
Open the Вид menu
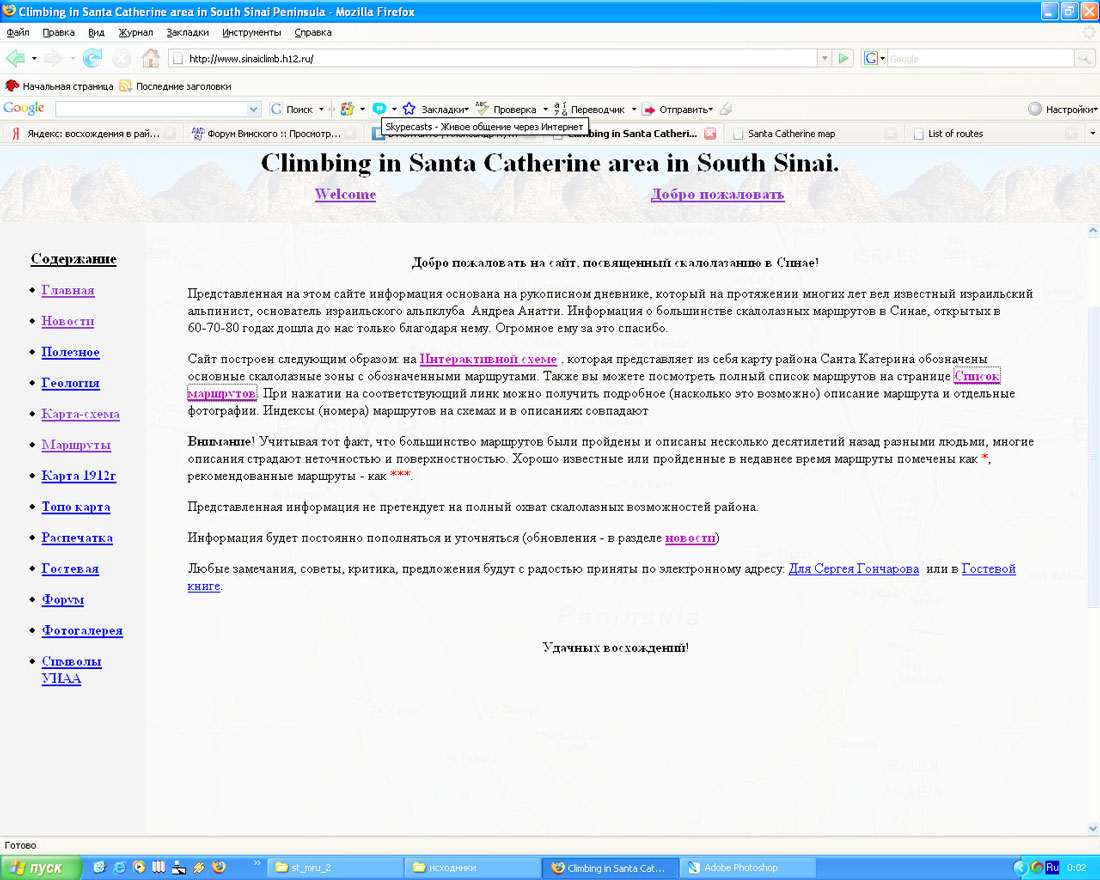pyautogui.click(x=96, y=32)
